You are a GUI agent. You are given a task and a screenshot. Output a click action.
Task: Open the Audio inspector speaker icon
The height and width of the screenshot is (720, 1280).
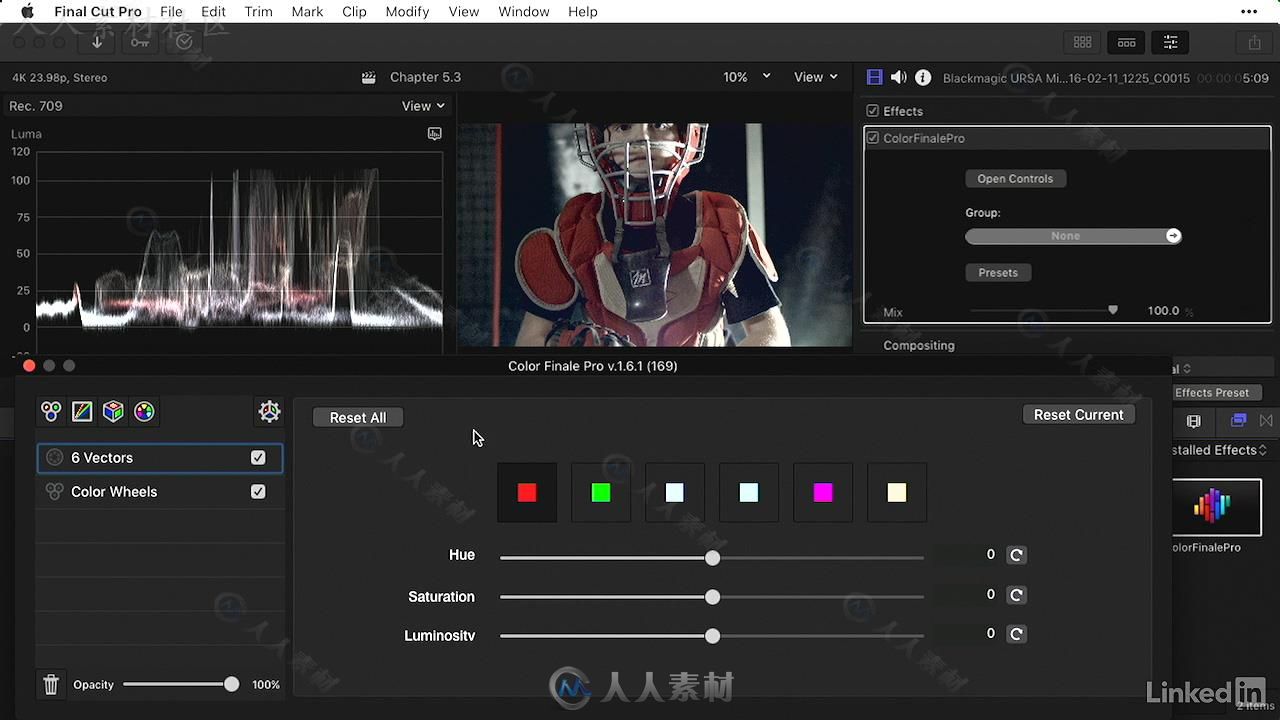(898, 77)
